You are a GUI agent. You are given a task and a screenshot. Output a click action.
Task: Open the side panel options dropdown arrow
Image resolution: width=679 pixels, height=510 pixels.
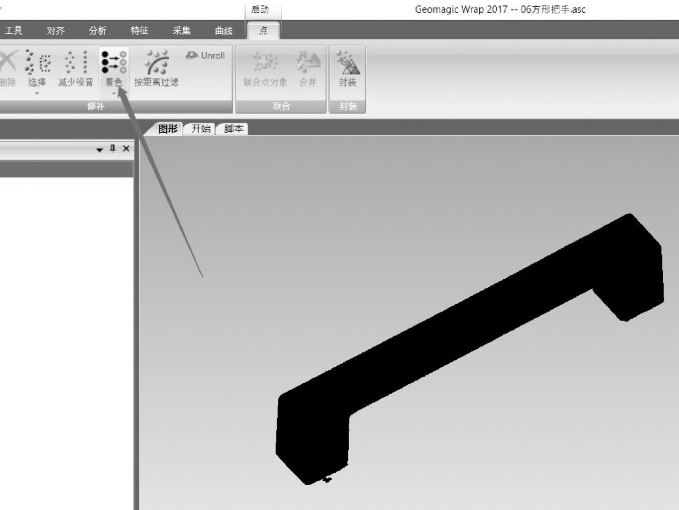(x=100, y=150)
